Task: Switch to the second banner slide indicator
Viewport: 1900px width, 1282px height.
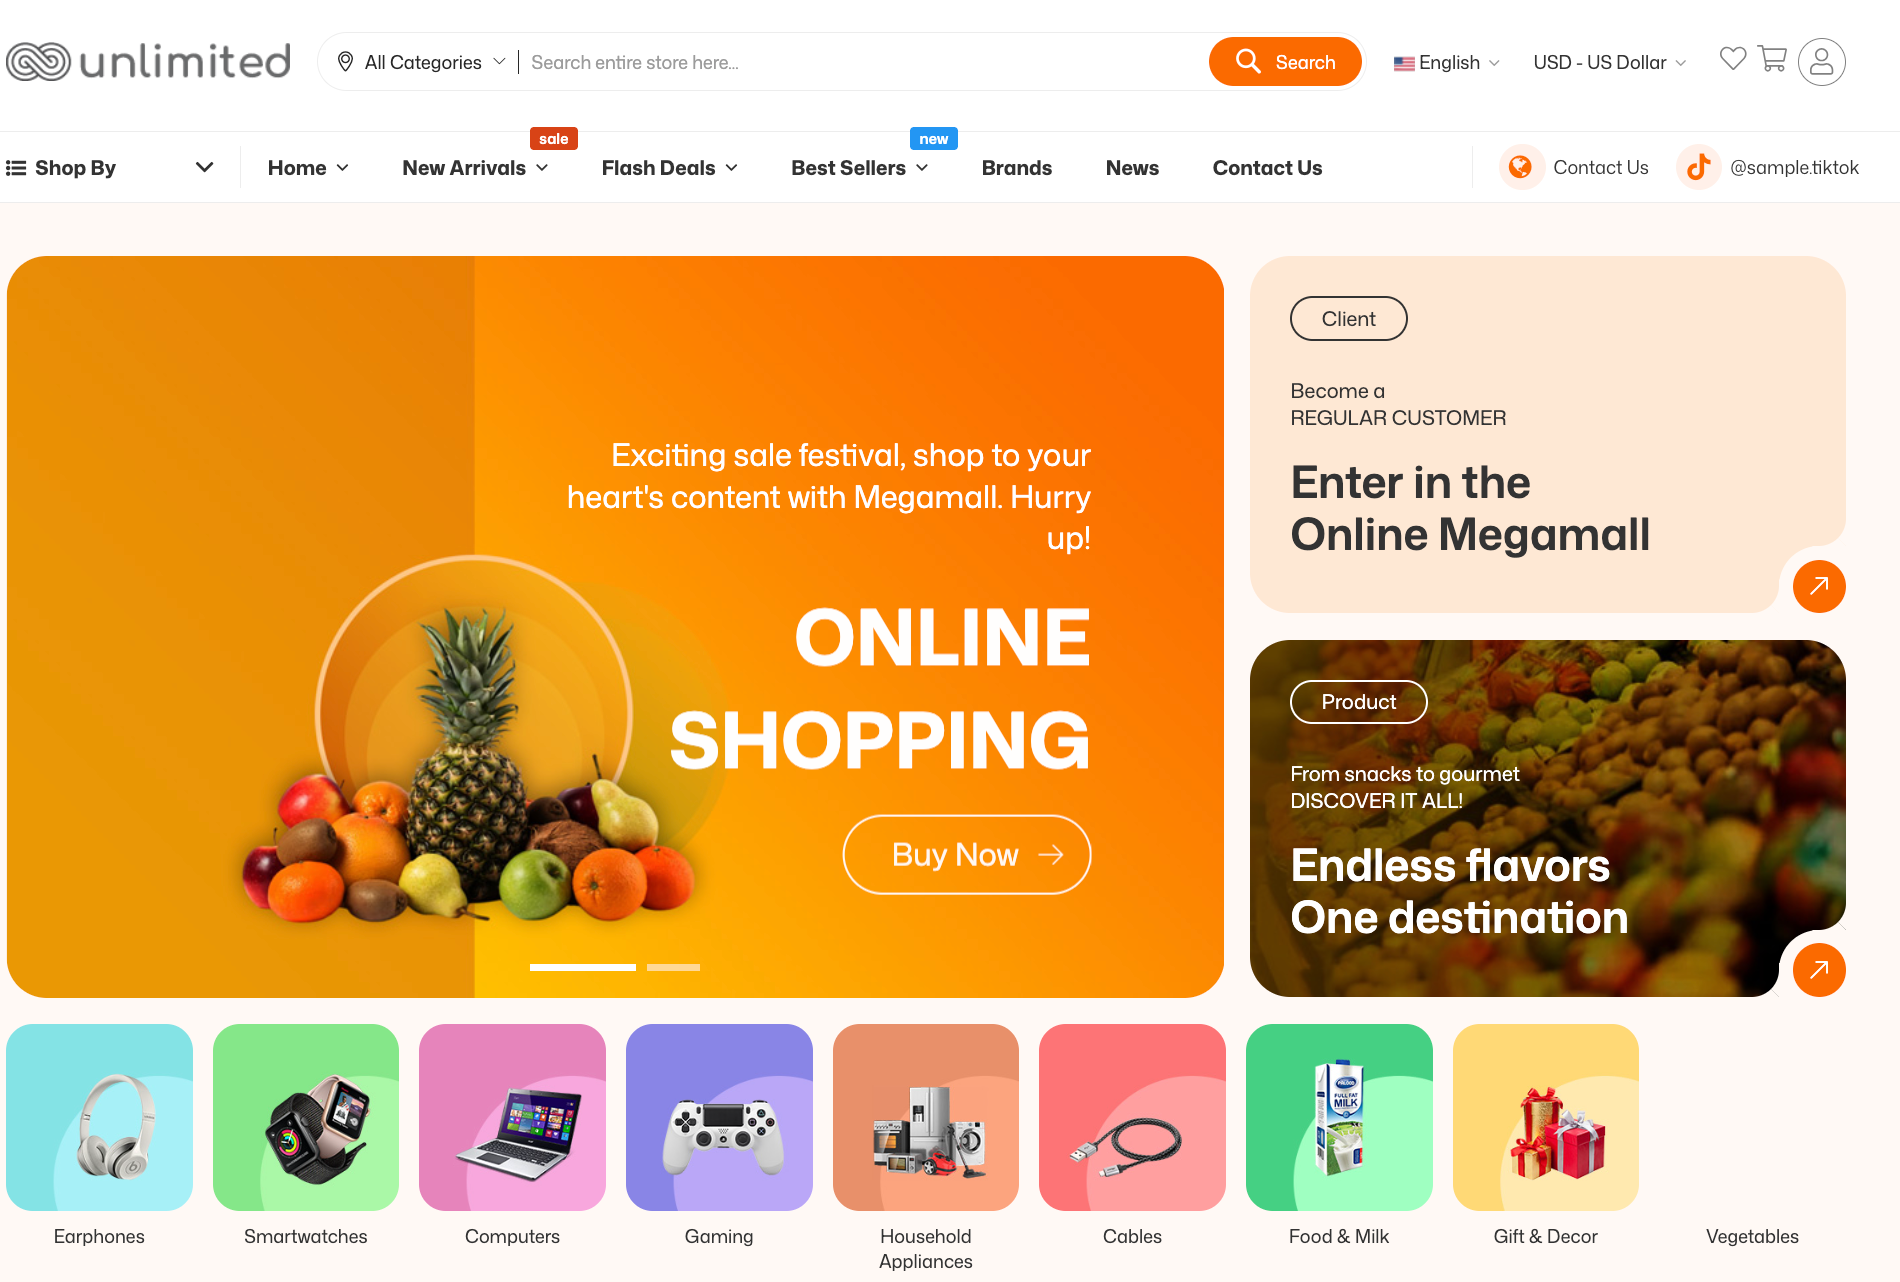Action: tap(673, 967)
